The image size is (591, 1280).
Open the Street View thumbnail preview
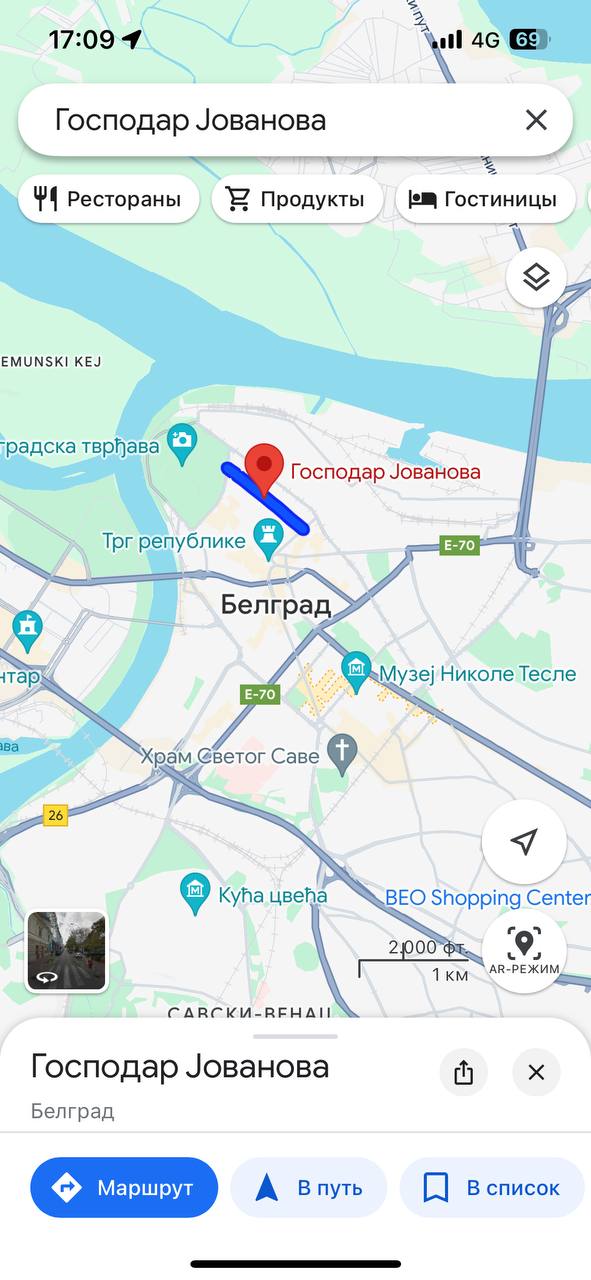[67, 951]
